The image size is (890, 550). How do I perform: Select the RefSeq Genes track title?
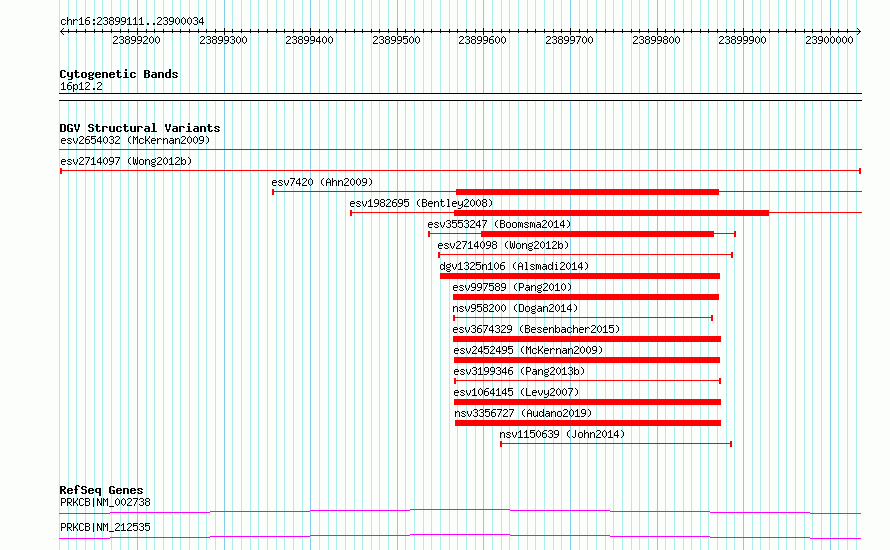pyautogui.click(x=101, y=490)
